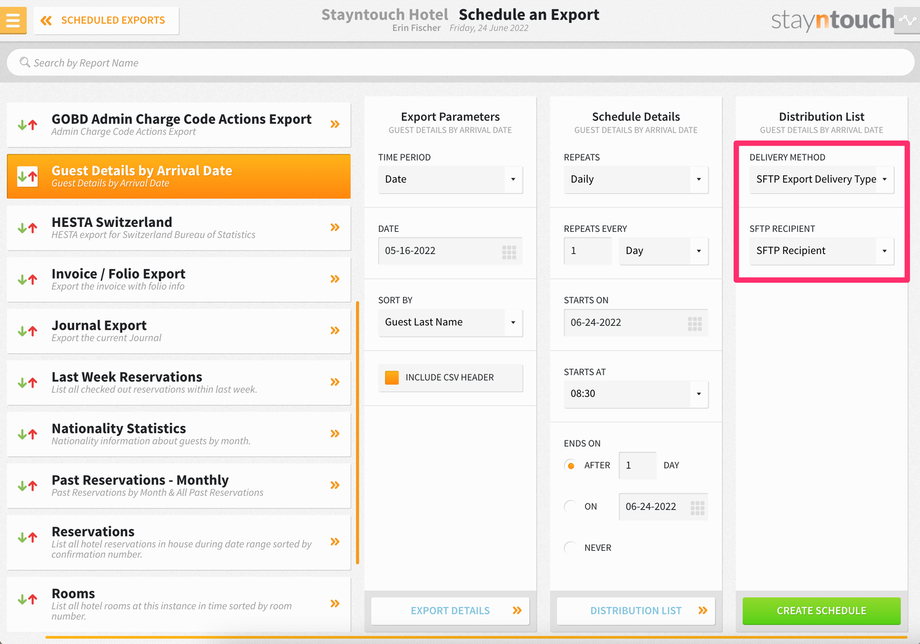Click export arrows icon for Journal Export
Screen dimensions: 920x644
click(x=27, y=331)
